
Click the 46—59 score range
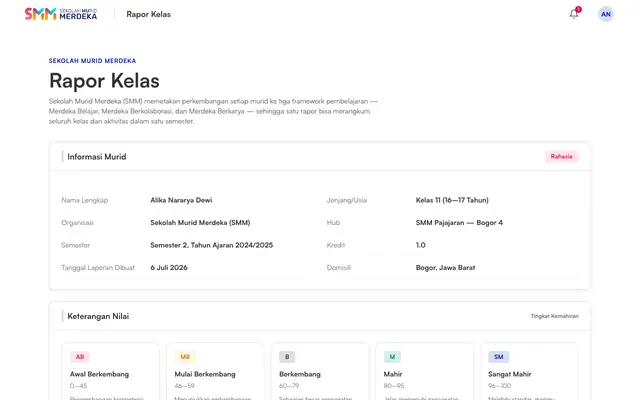[184, 386]
